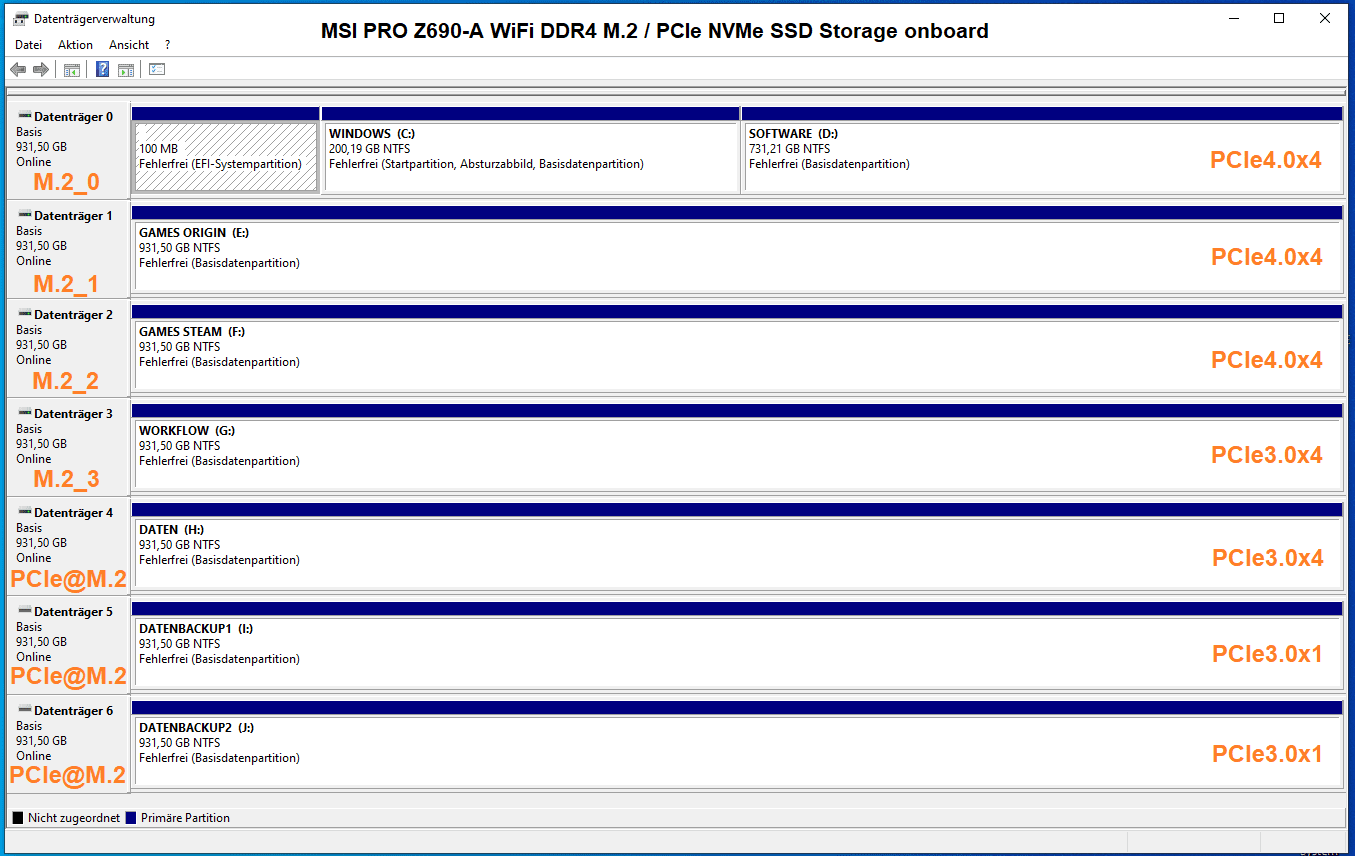Select the 100 MB EFI system partition
The width and height of the screenshot is (1355, 856).
[226, 150]
